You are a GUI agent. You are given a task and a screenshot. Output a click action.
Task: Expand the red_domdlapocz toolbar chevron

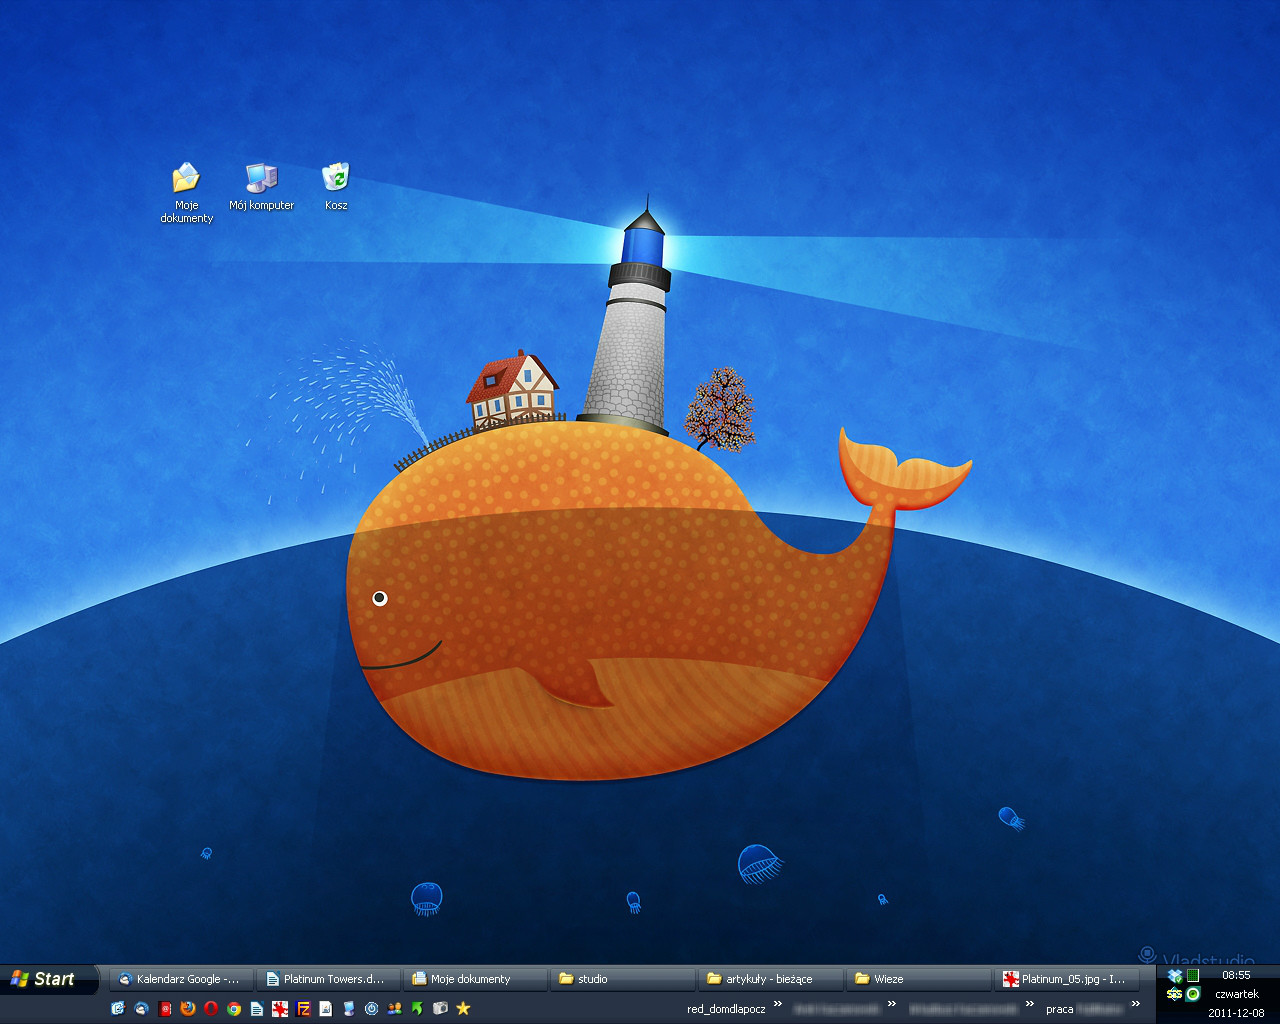click(777, 1005)
